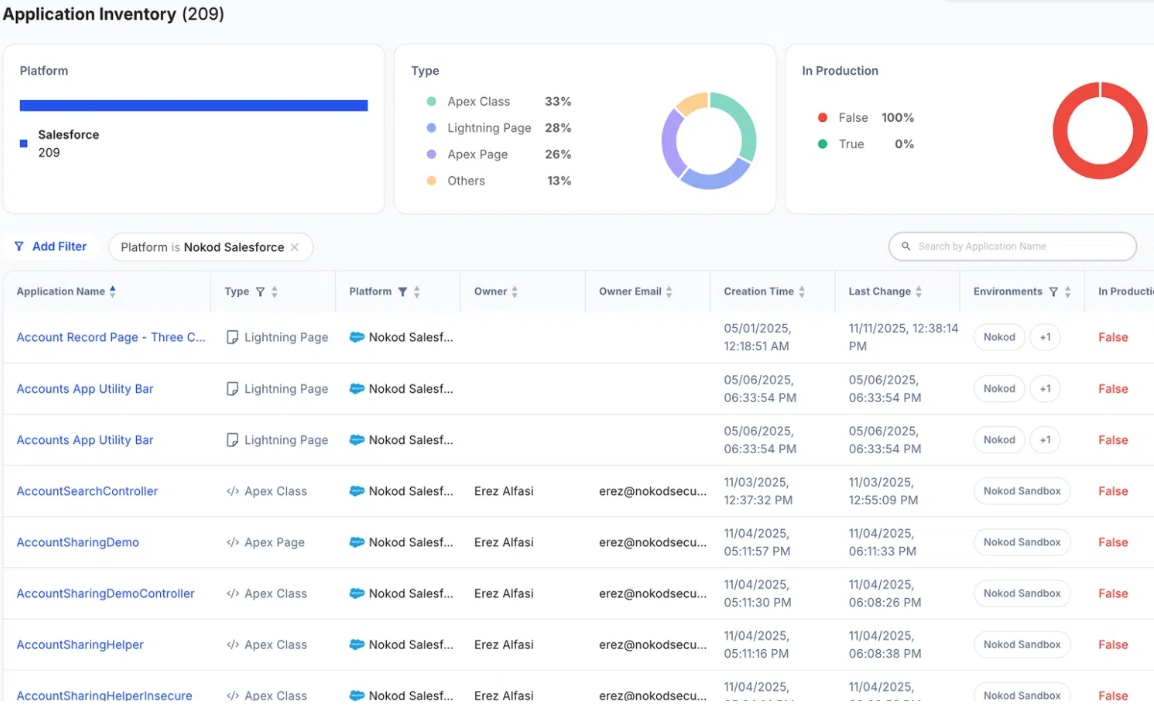Click the In Production red donut chart
Image resolution: width=1154 pixels, height=710 pixels.
click(1100, 130)
